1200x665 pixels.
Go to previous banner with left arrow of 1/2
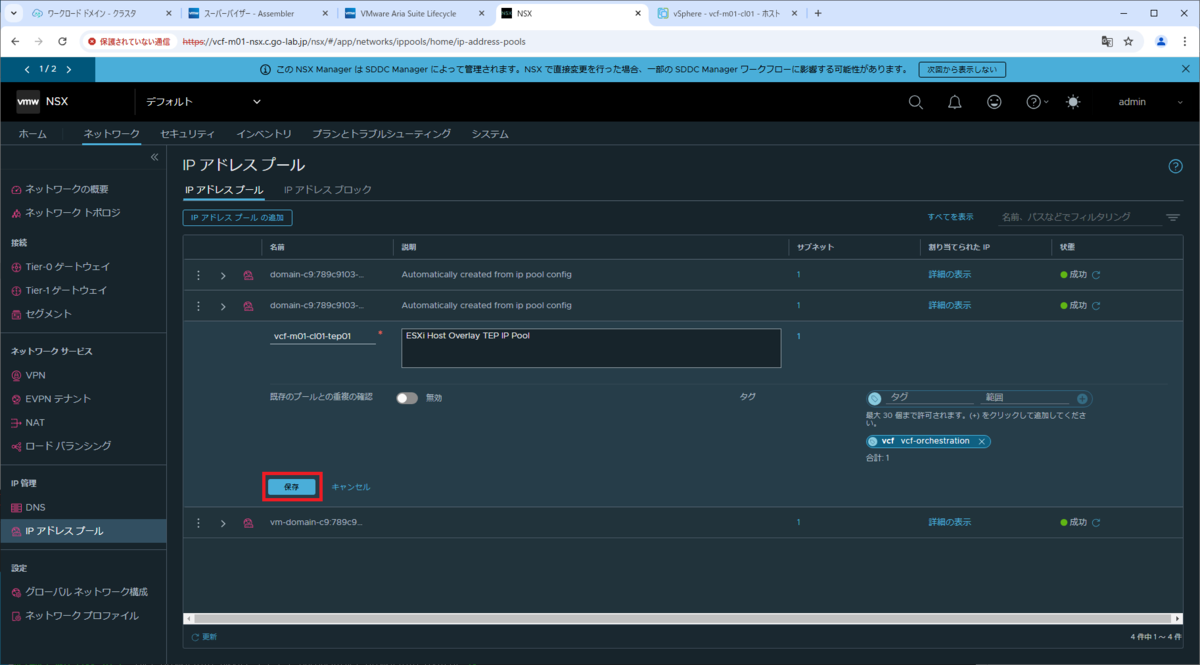point(28,69)
